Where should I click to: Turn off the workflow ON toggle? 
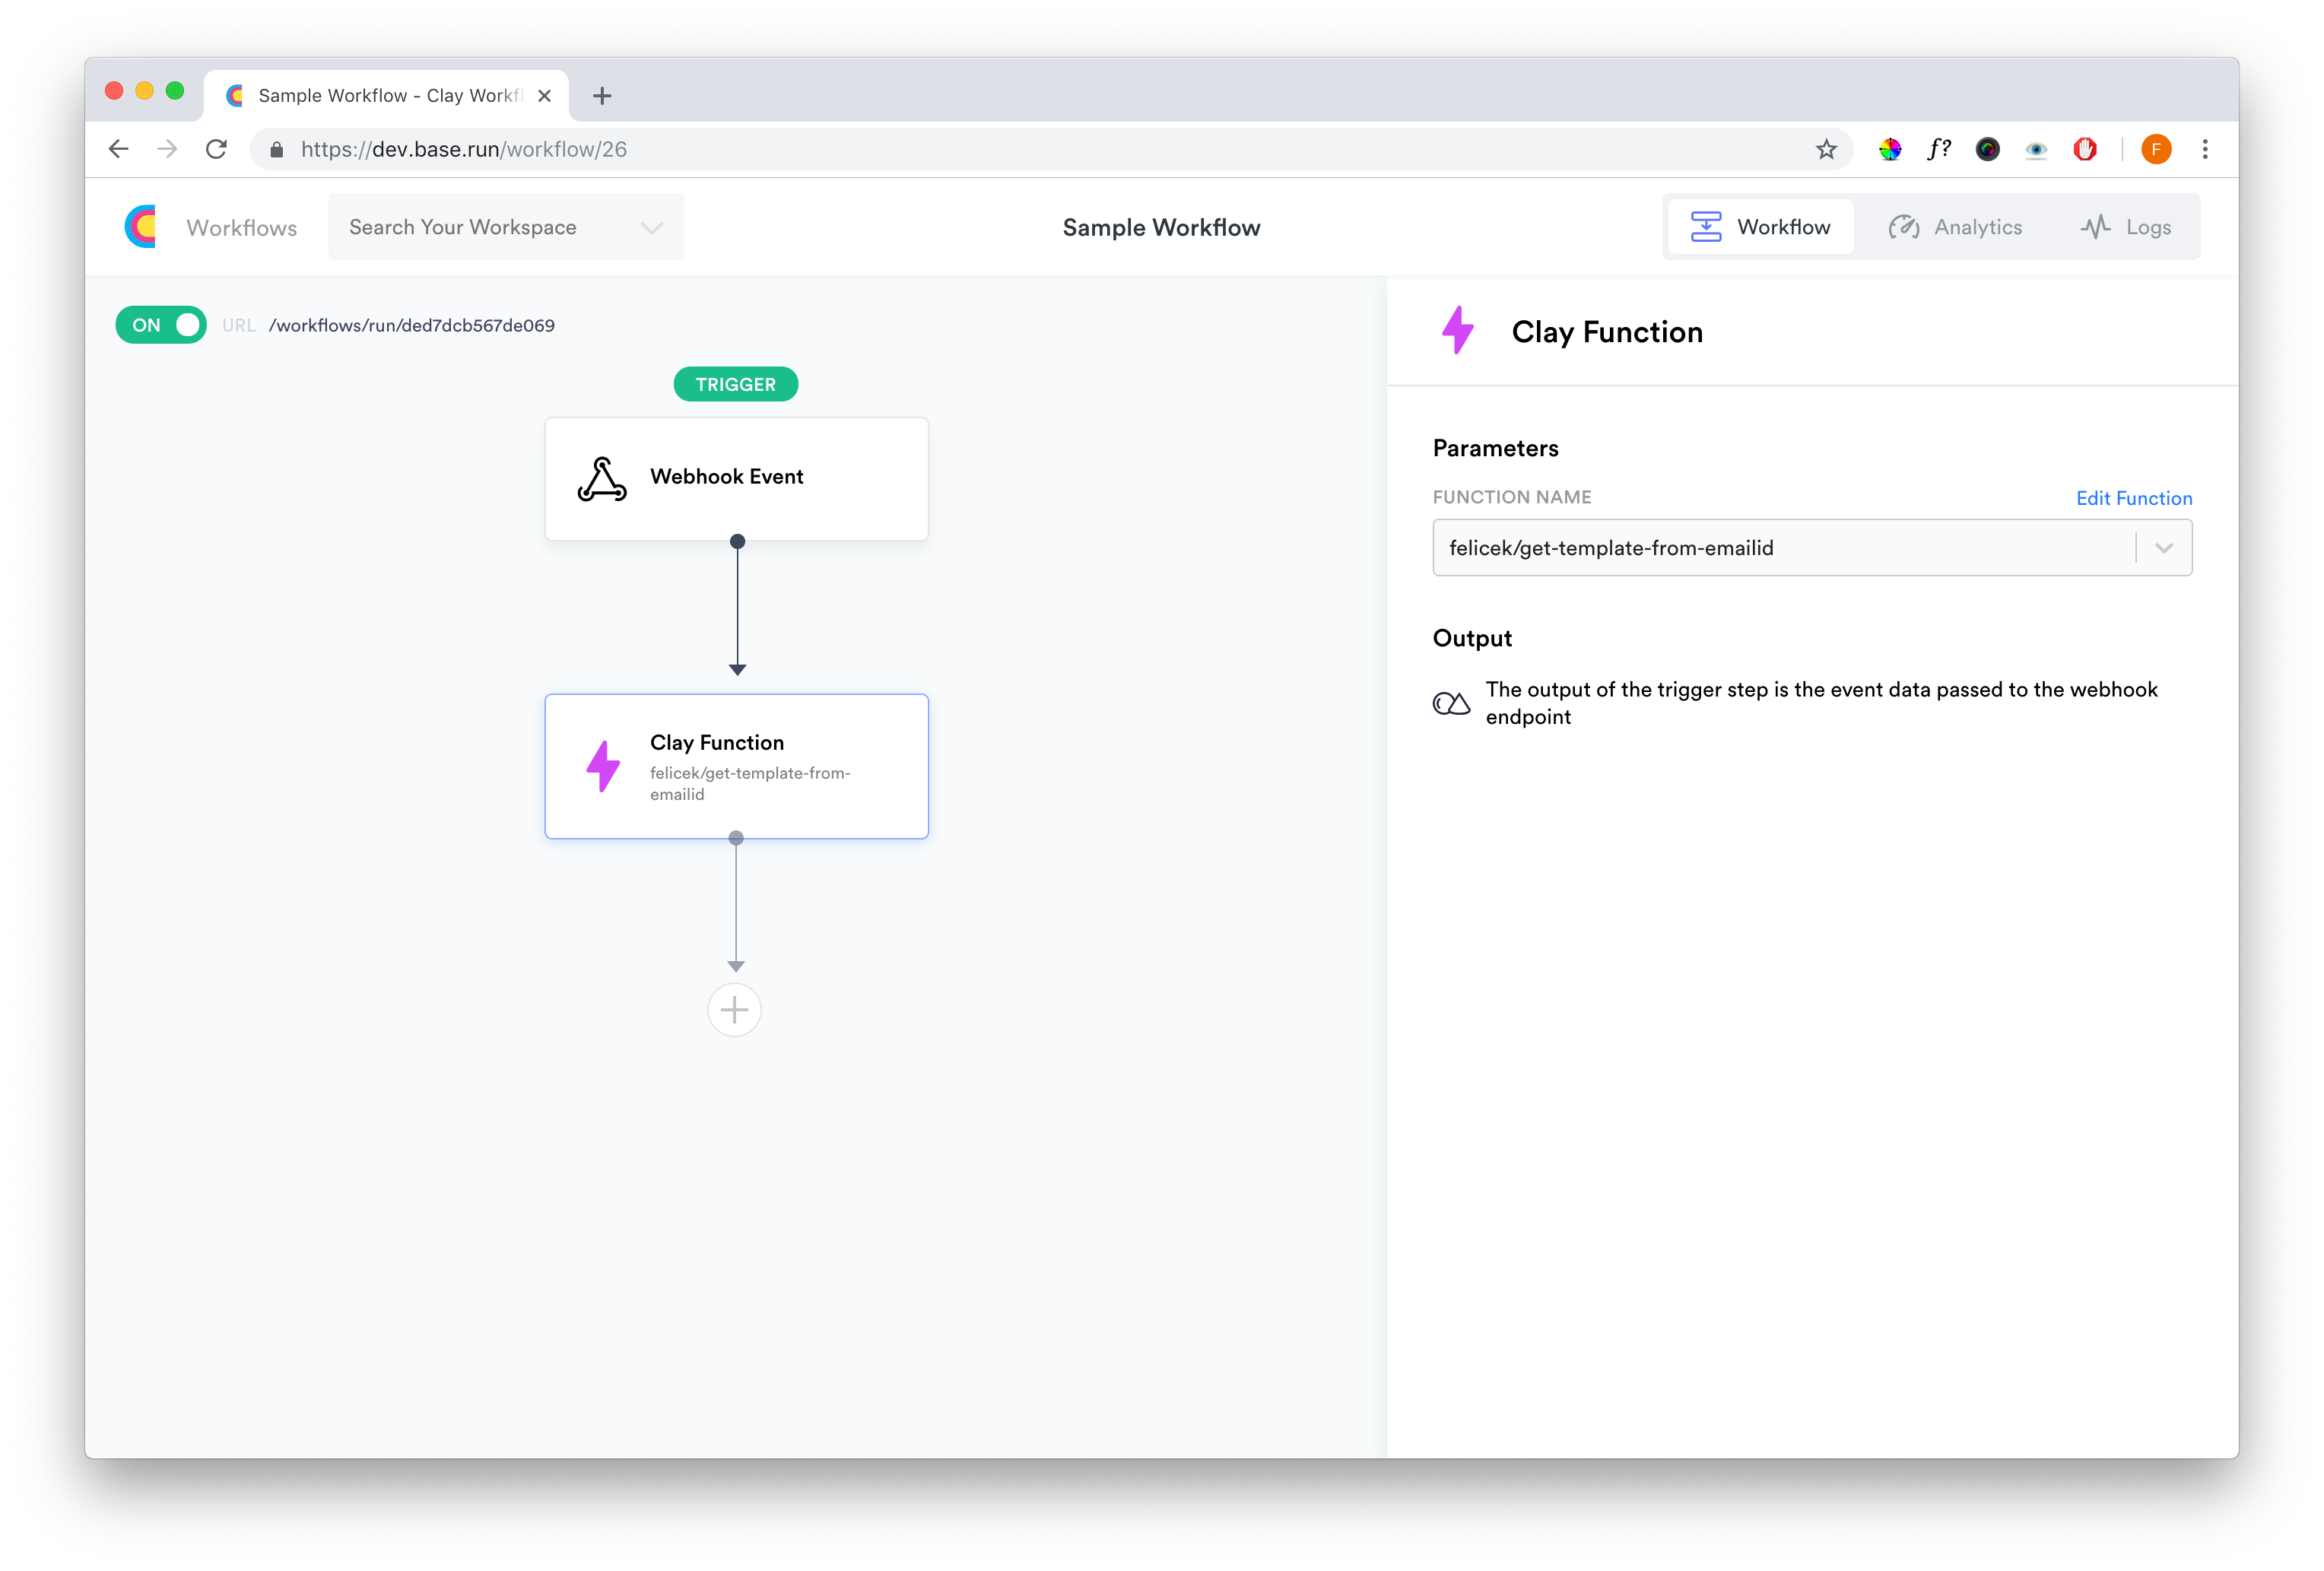coord(161,325)
